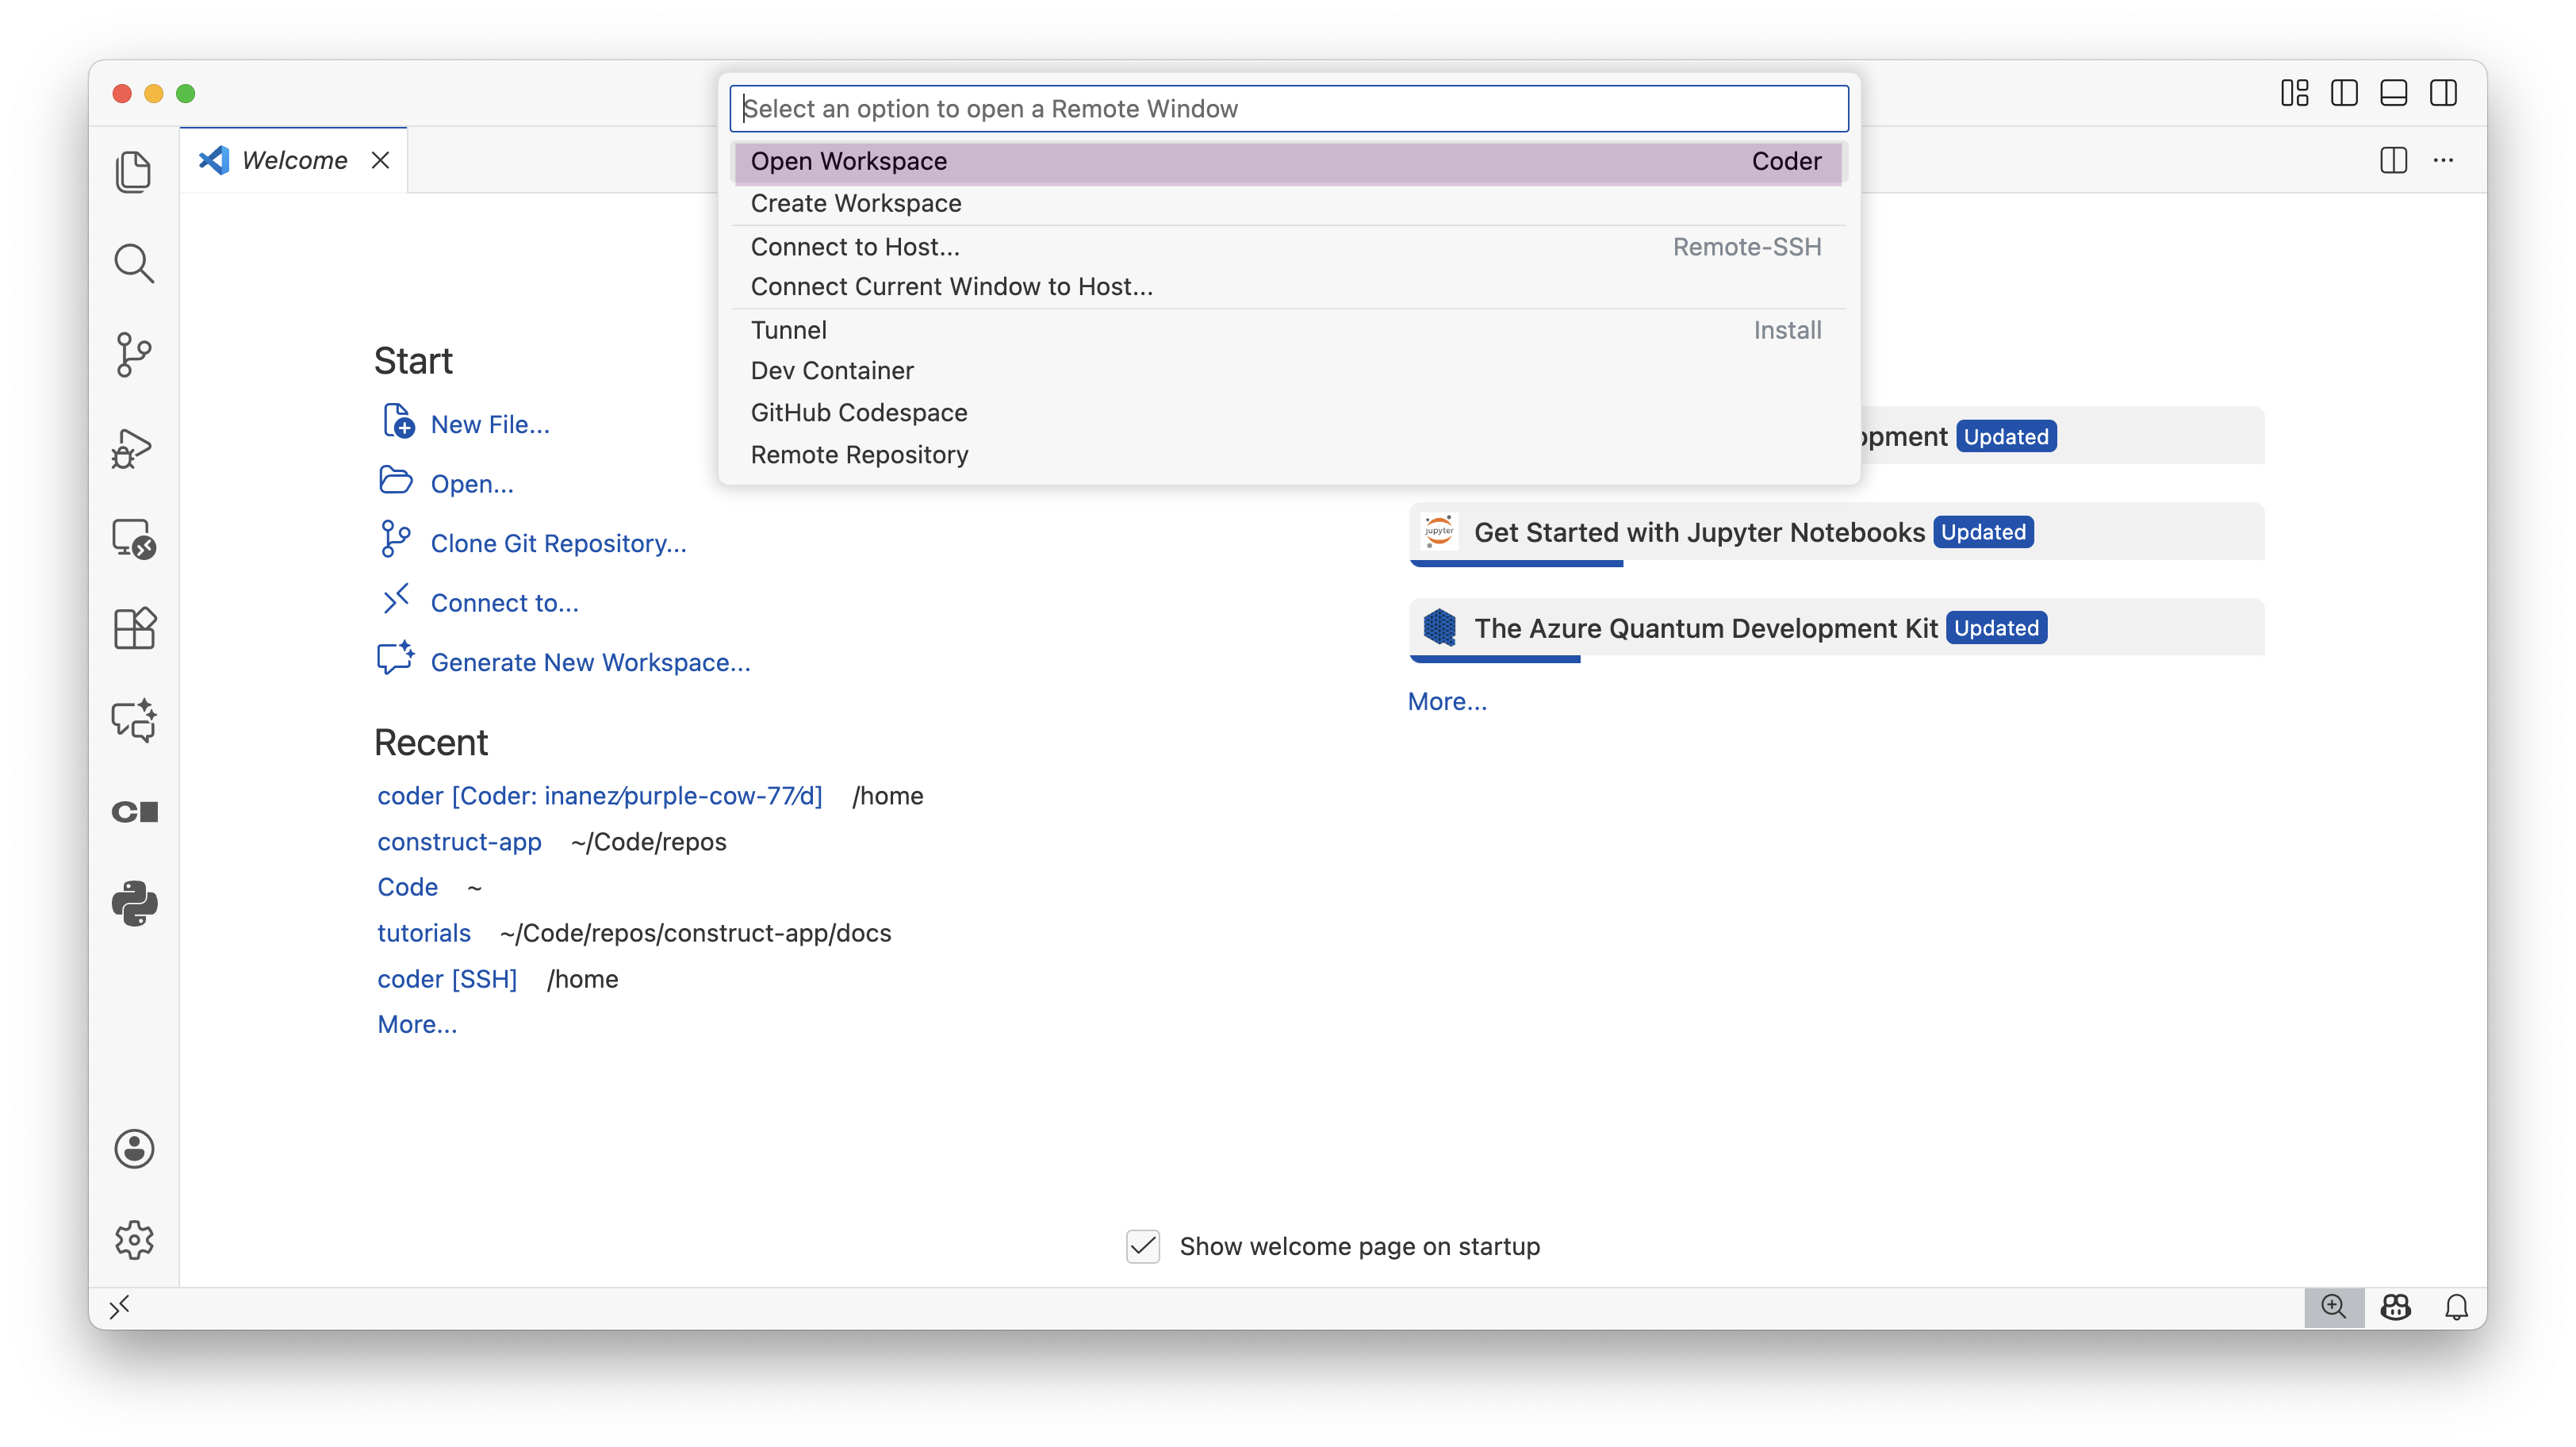Screen dimensions: 2576x1447
Task: Click the Azure Quantum cube icon
Action: click(x=1439, y=628)
